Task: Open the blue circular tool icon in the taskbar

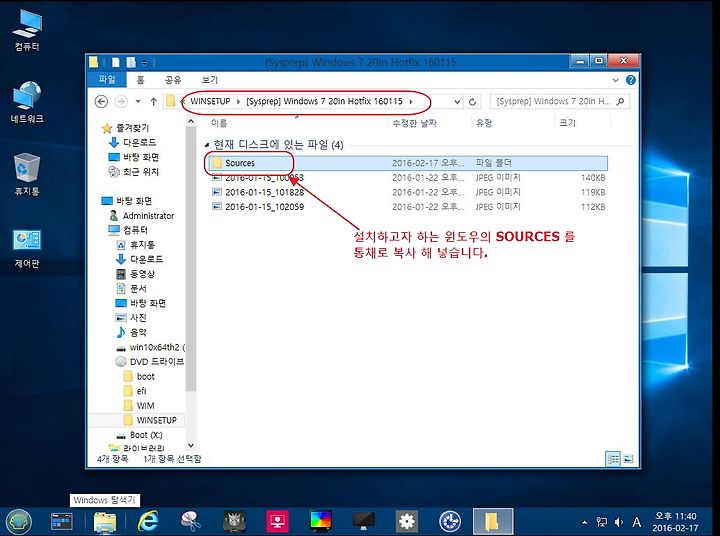Action: pyautogui.click(x=450, y=522)
